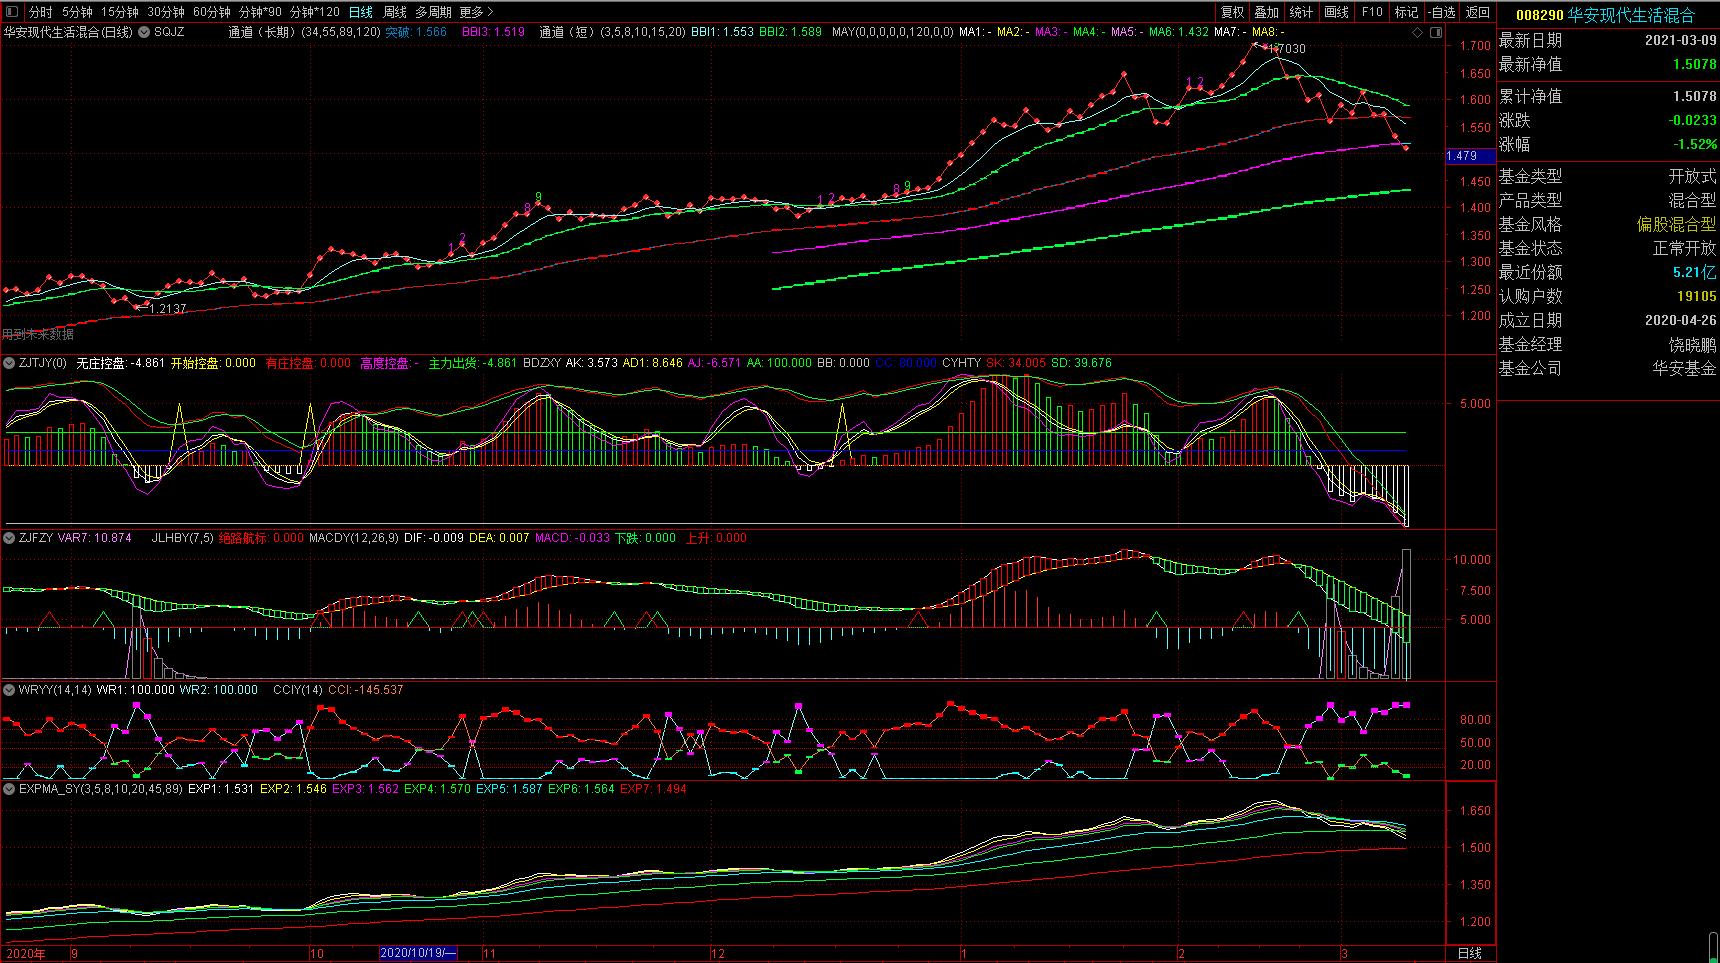Click the EXPMA_SY parameters label
1720x963 pixels.
click(100, 789)
